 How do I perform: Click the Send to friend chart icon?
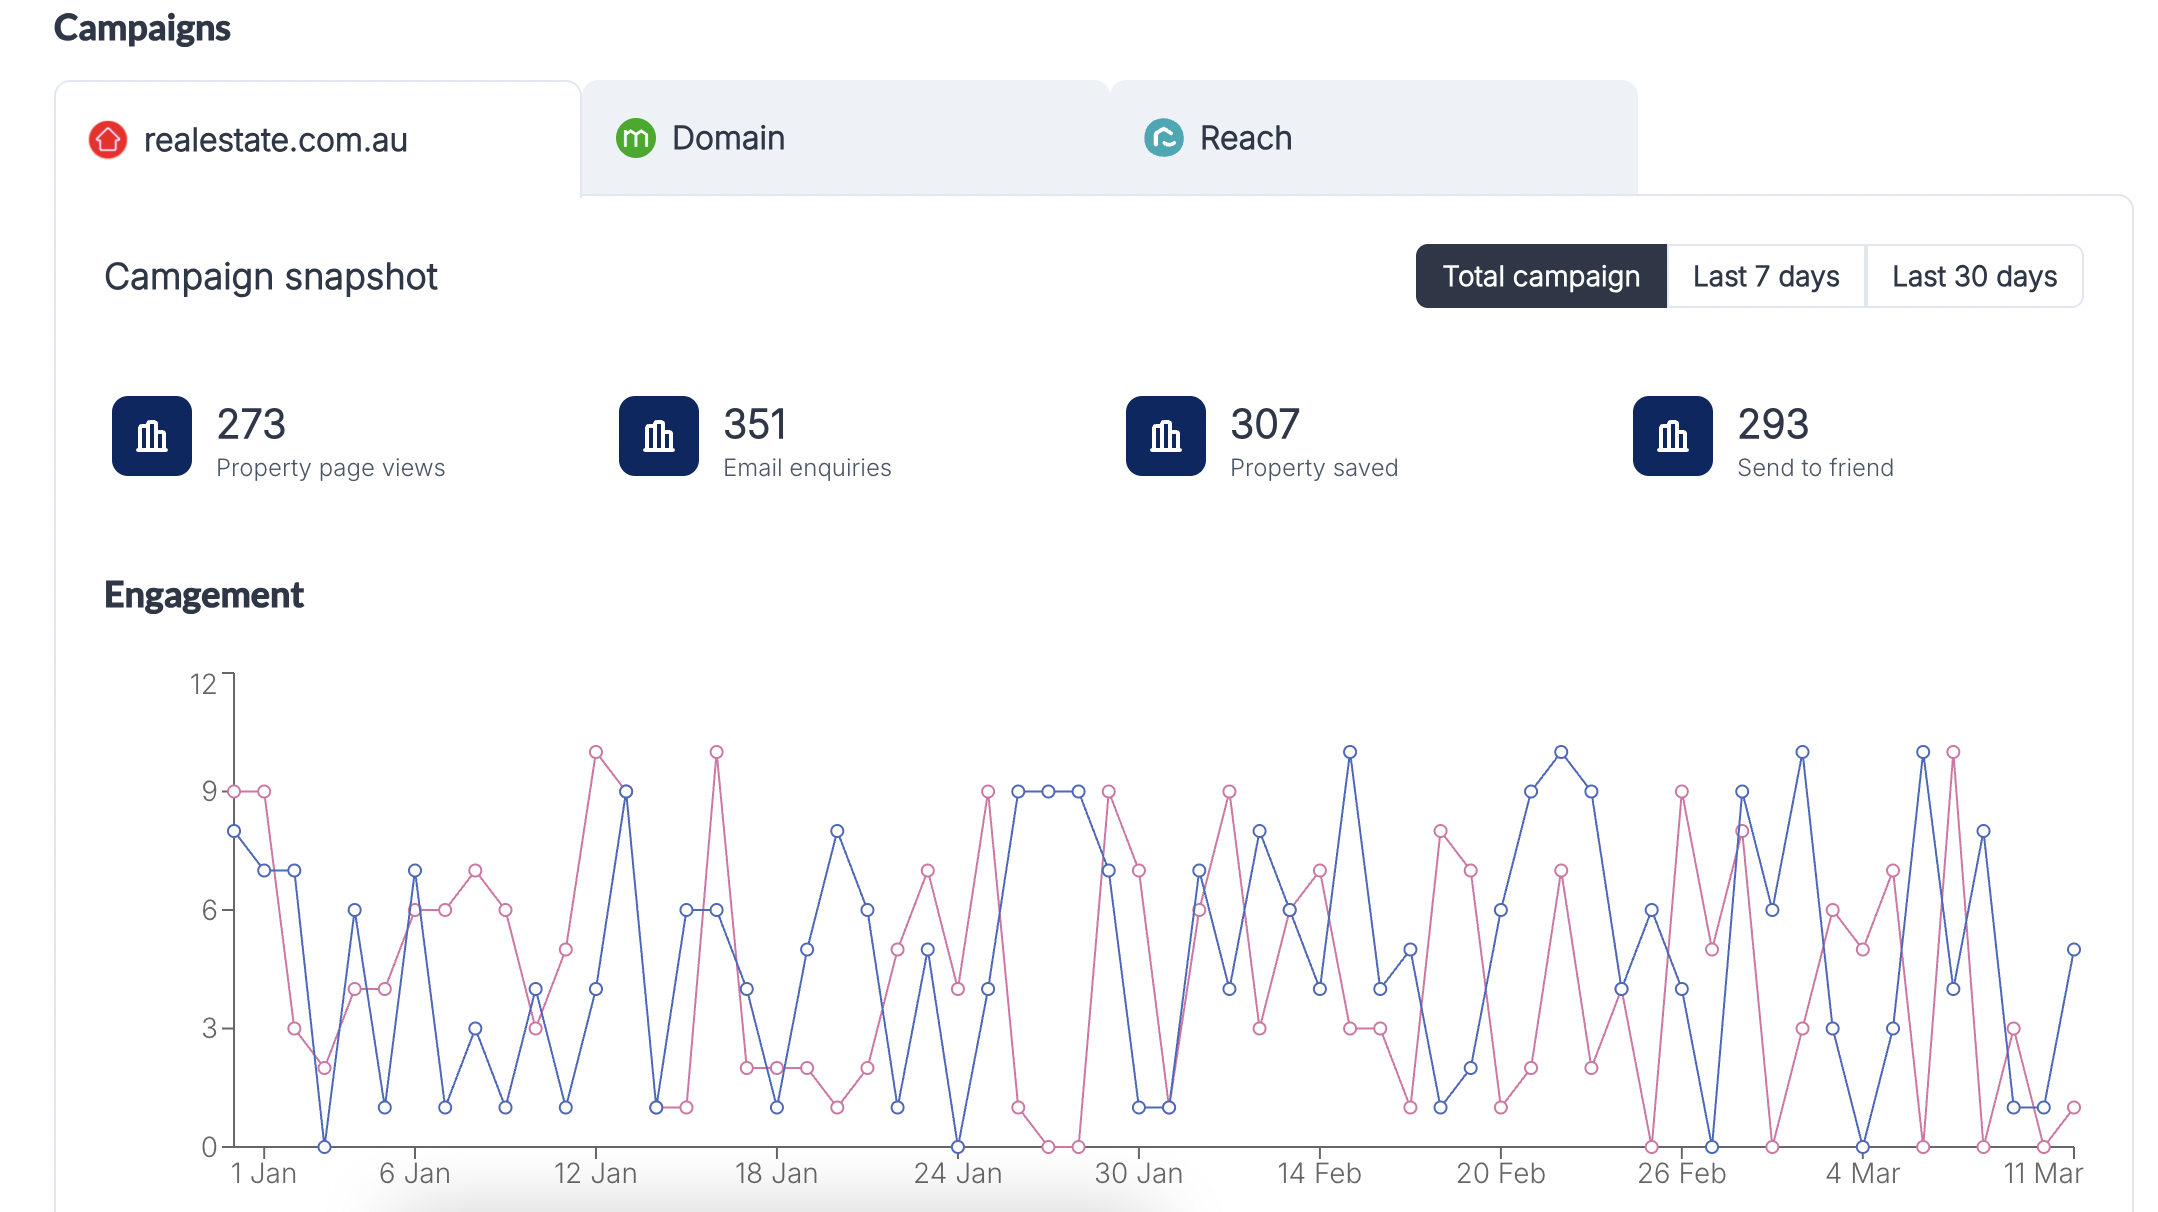[1673, 436]
